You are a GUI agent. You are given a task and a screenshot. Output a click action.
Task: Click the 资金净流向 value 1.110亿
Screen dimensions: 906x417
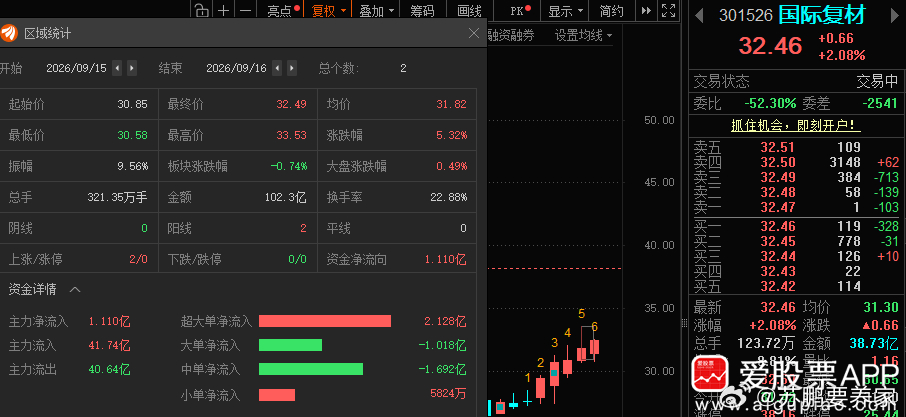(445, 259)
